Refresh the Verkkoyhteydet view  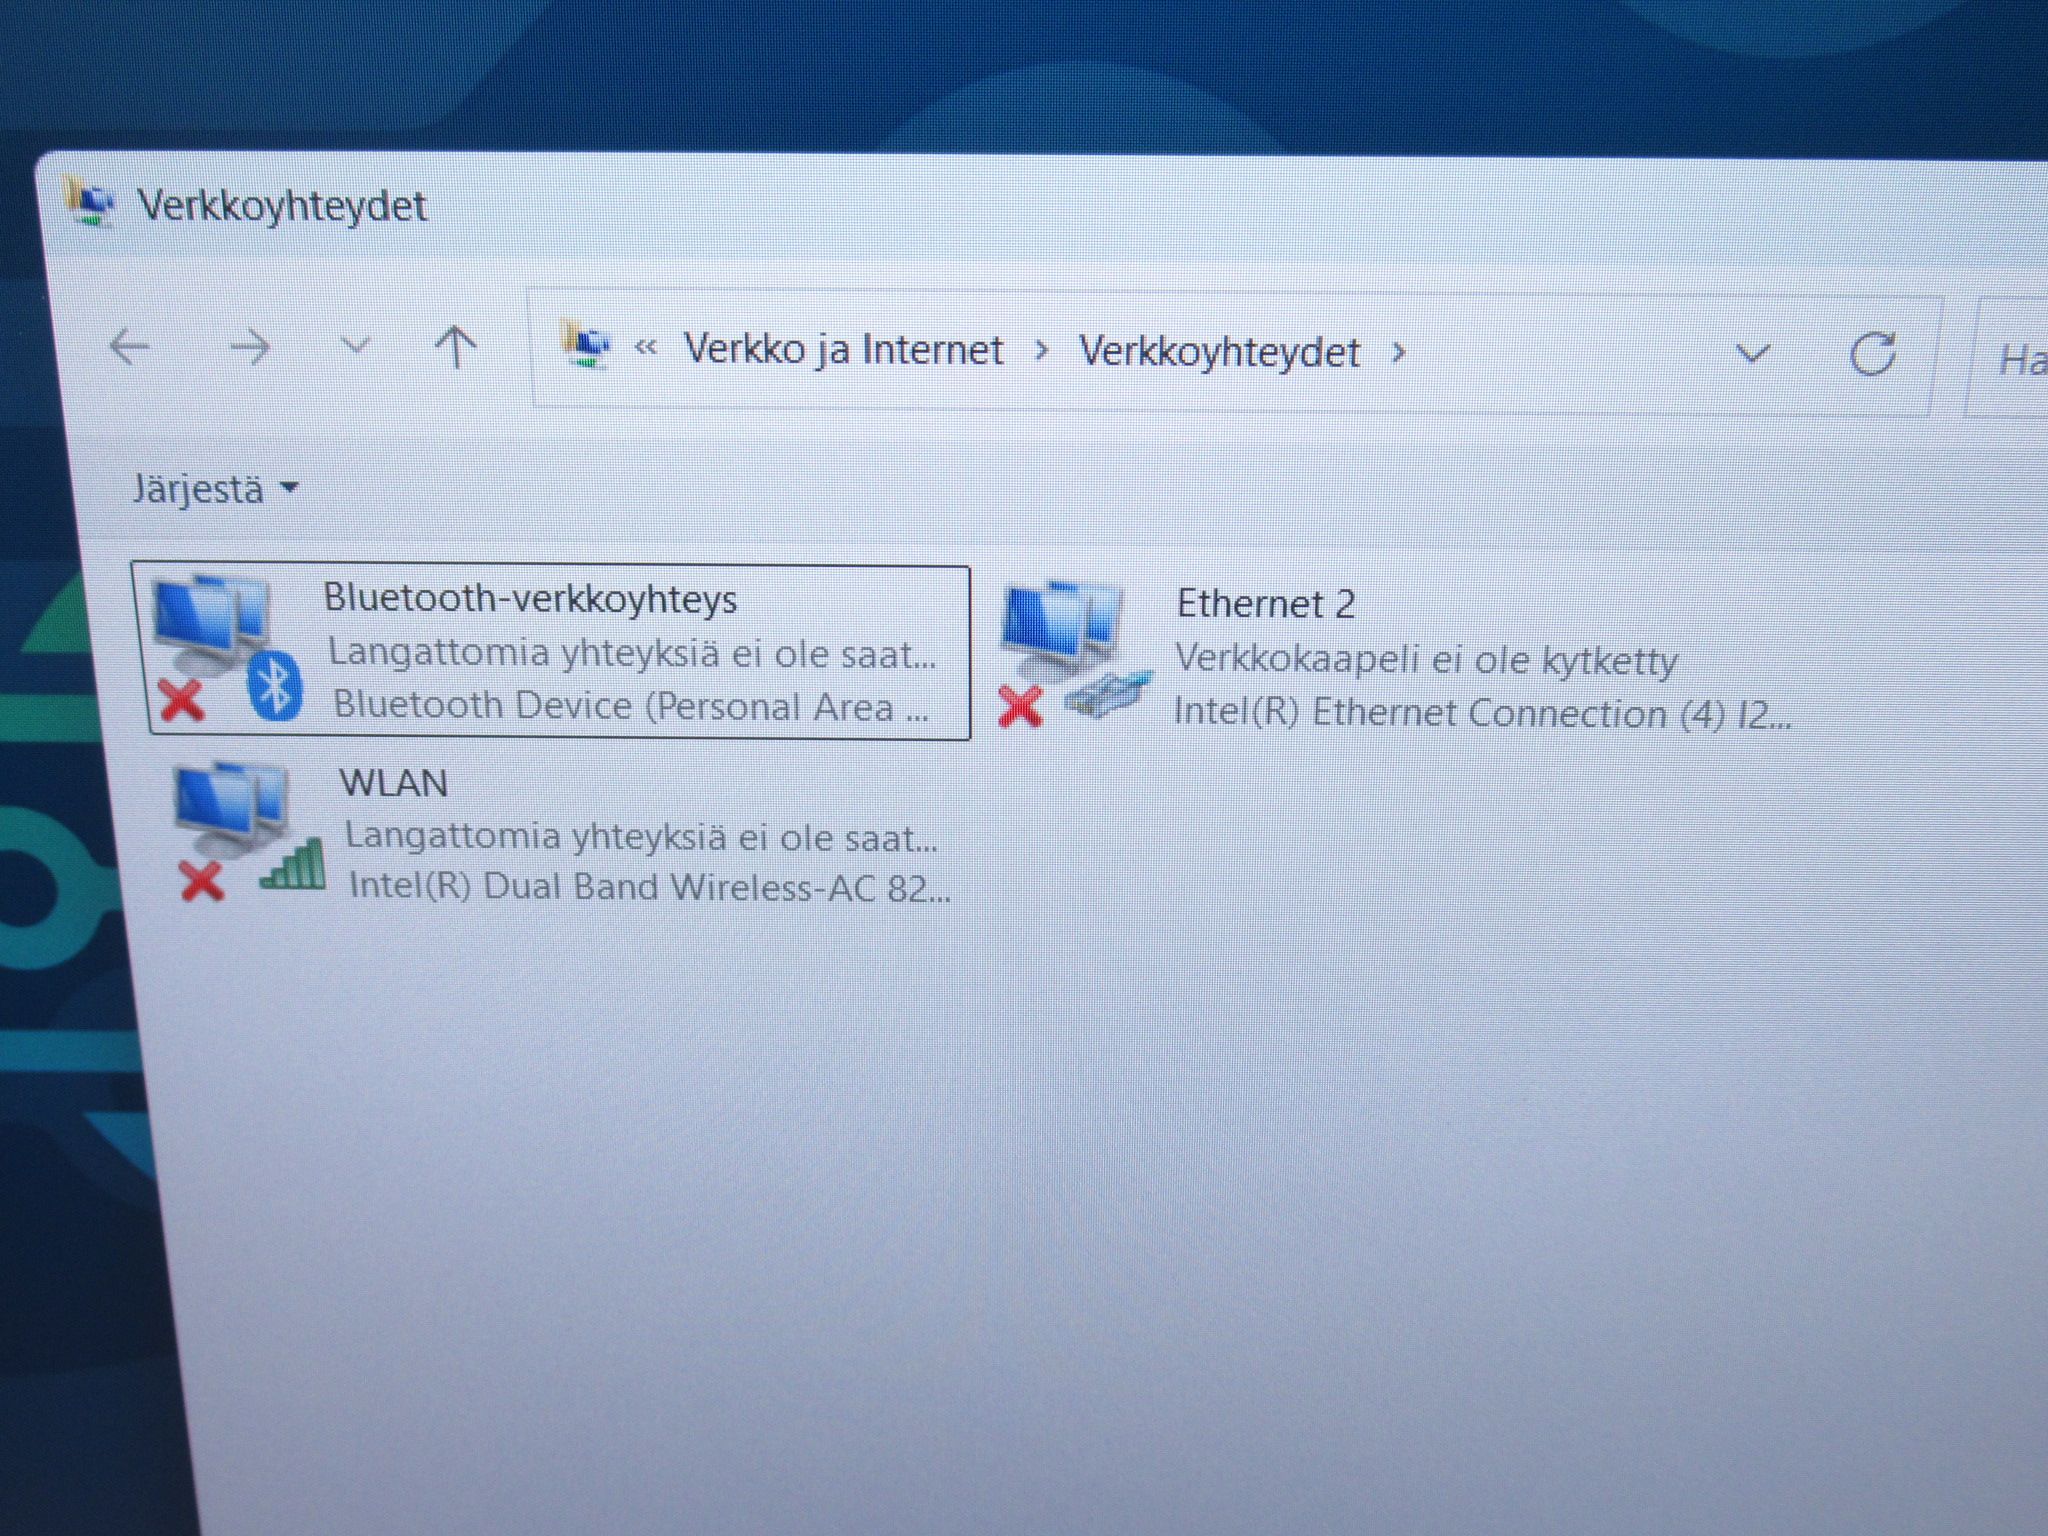click(1873, 354)
